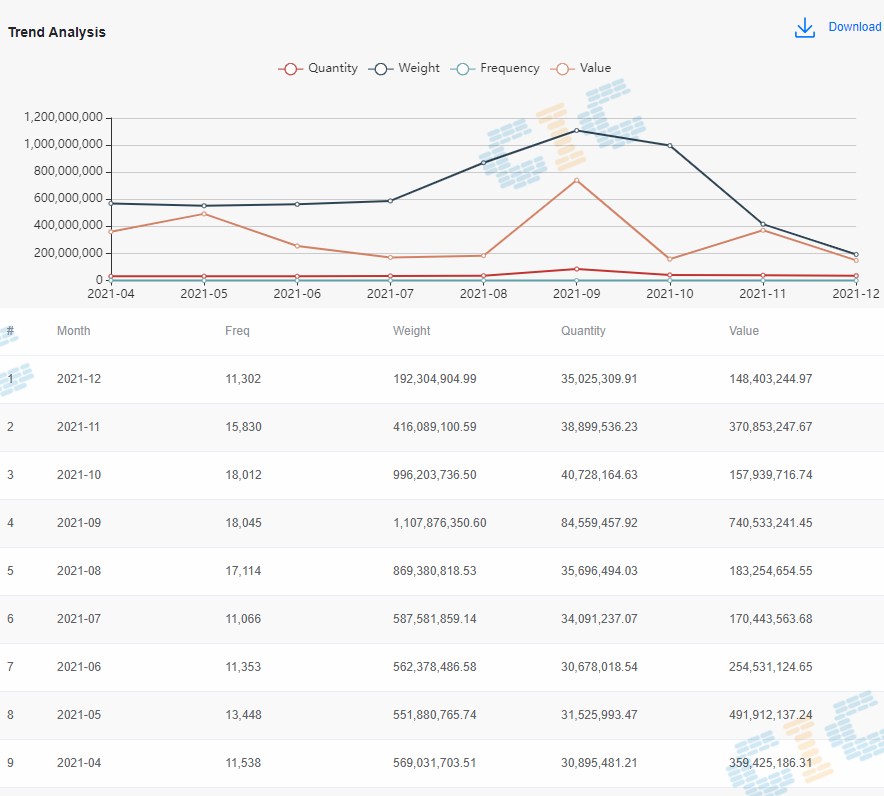Click weight value 587,581,859.14
This screenshot has width=884, height=796.
(x=435, y=618)
